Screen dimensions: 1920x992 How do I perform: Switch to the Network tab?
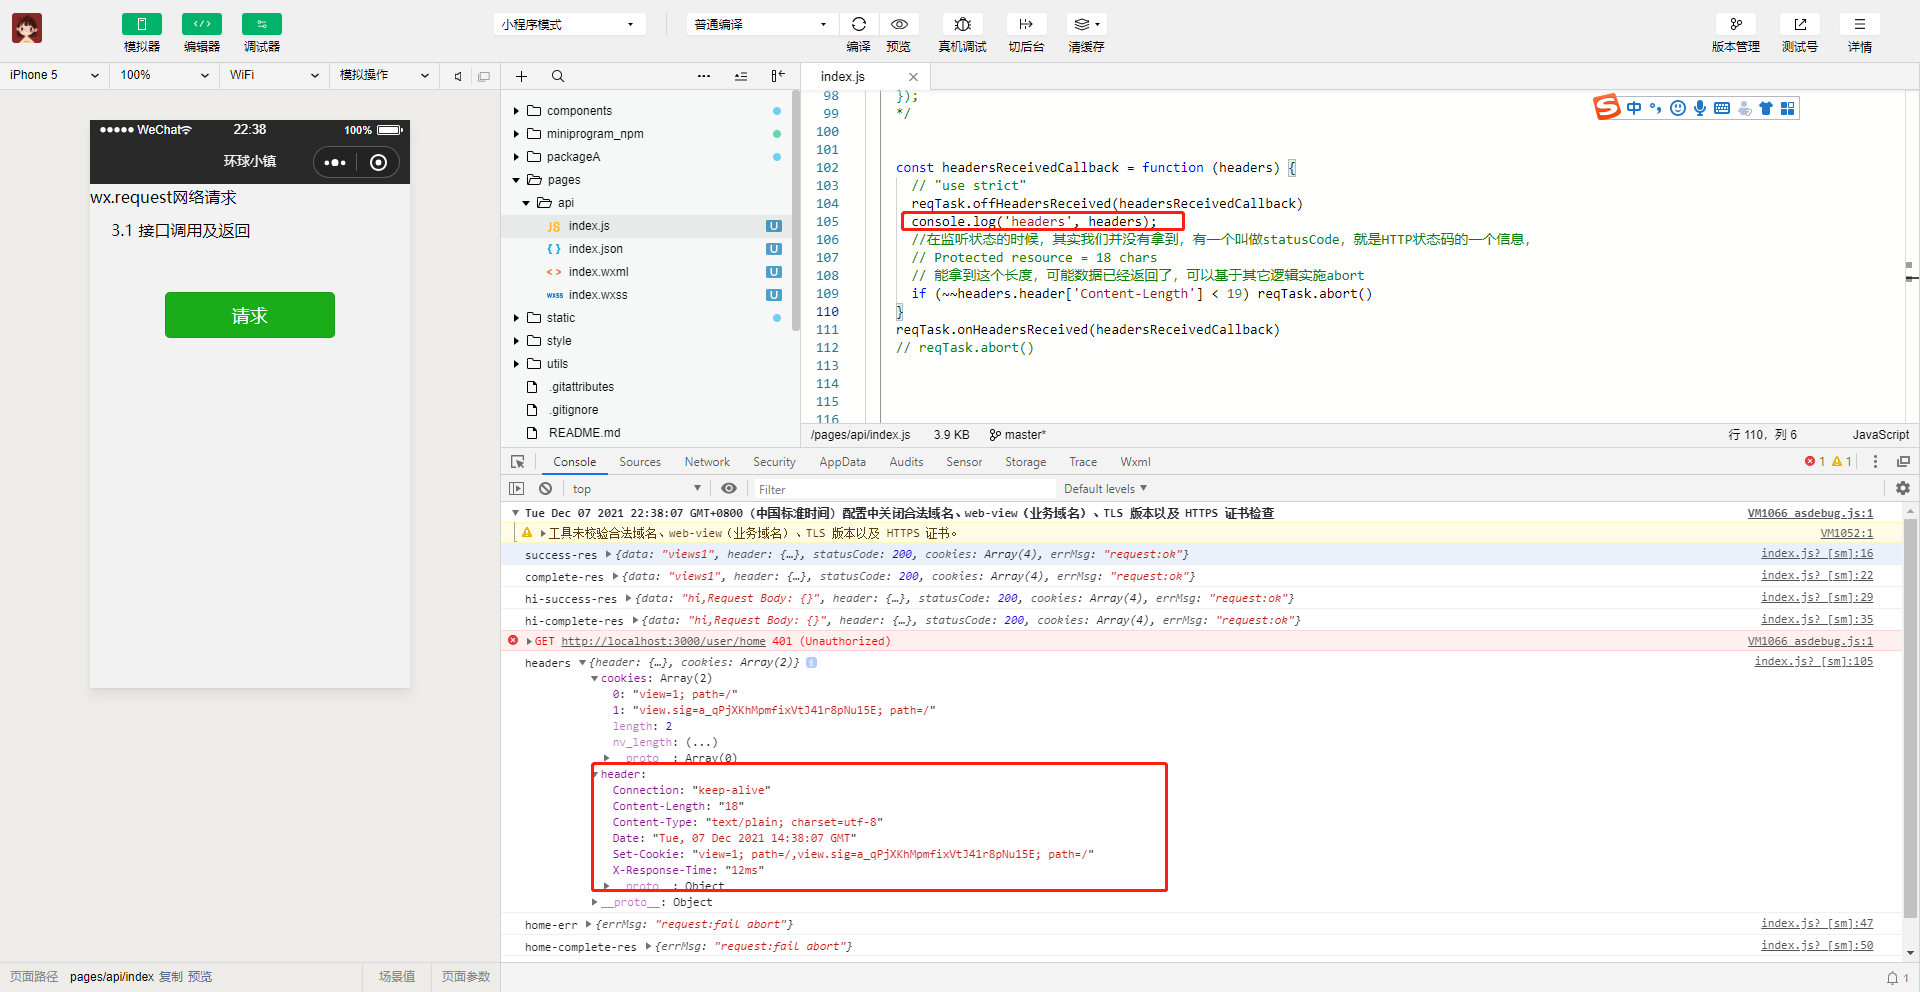click(707, 462)
